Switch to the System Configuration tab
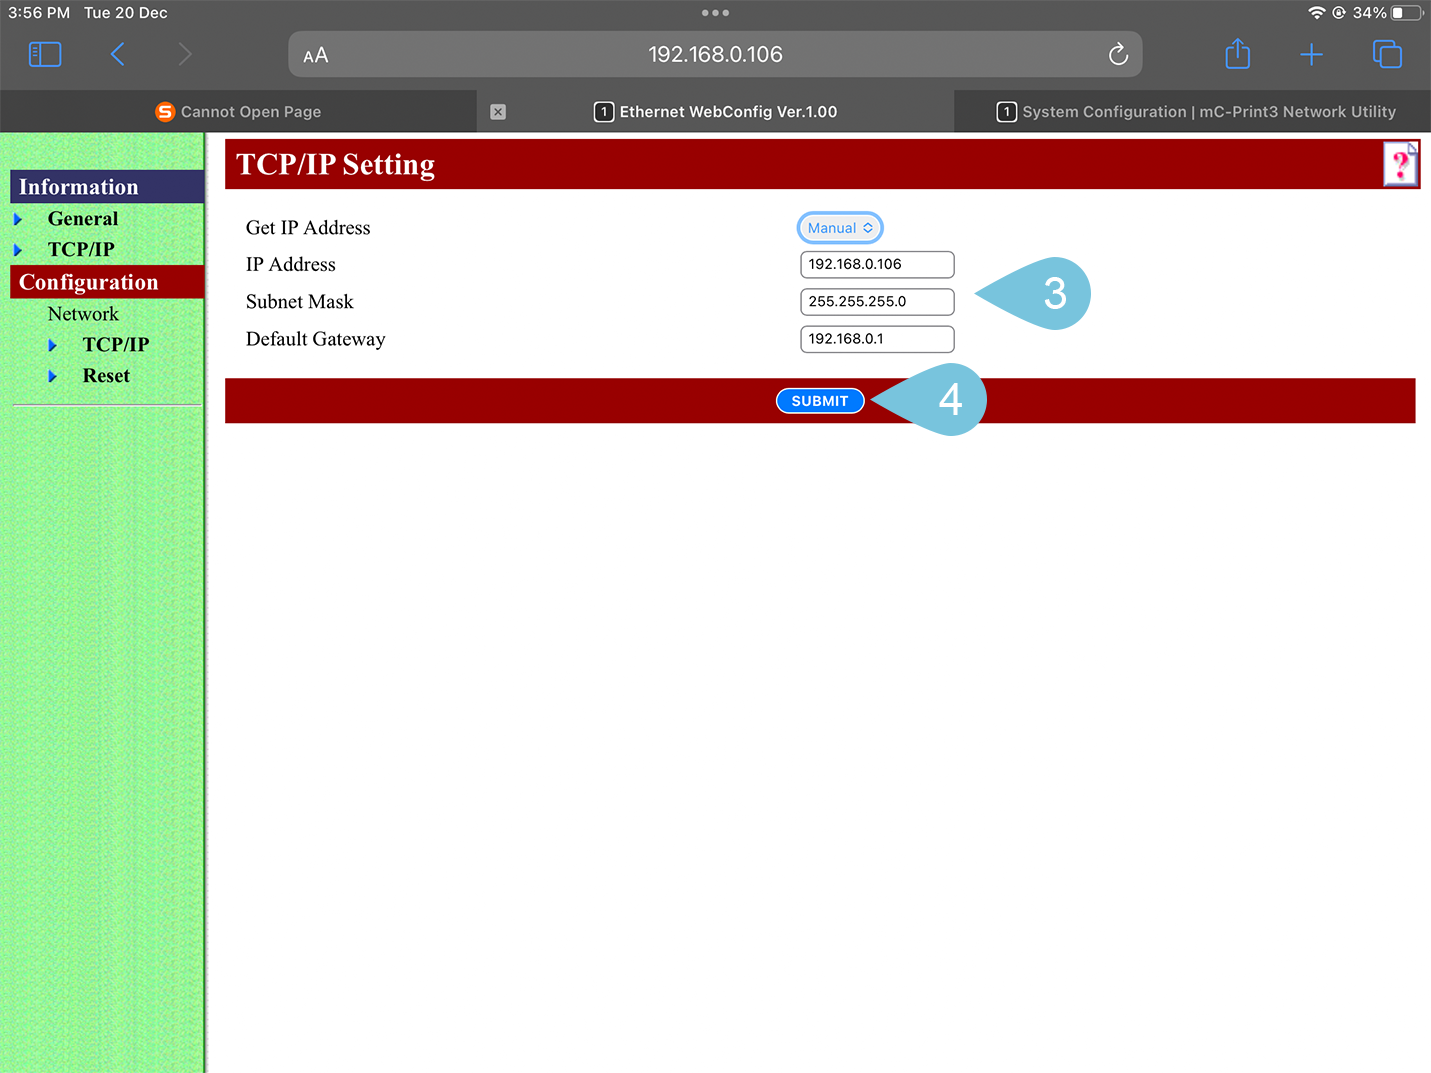 1195,112
